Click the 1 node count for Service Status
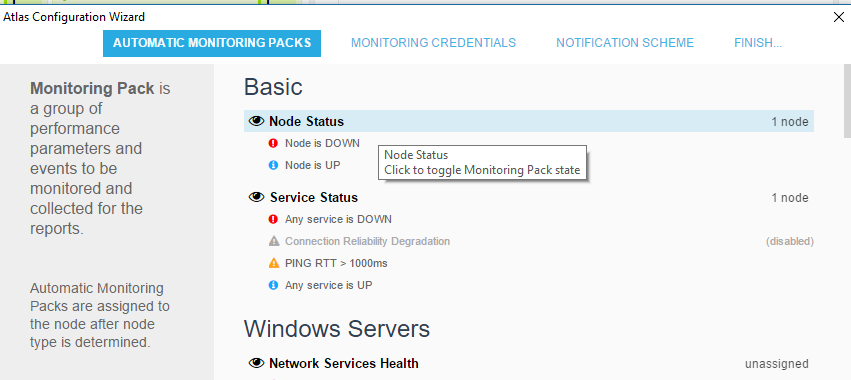This screenshot has height=380, width=851. coord(790,198)
